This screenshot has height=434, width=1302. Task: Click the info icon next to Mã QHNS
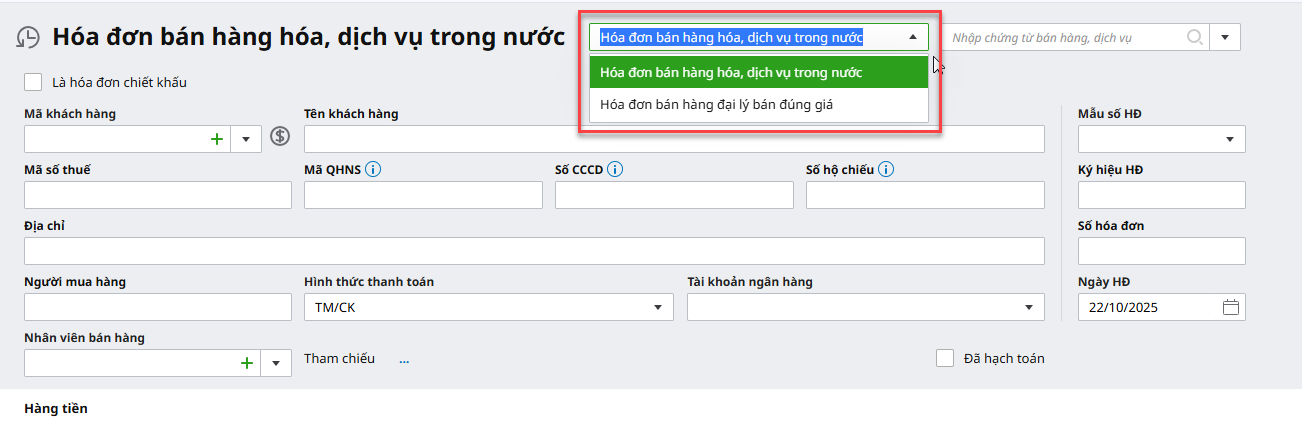tap(373, 169)
